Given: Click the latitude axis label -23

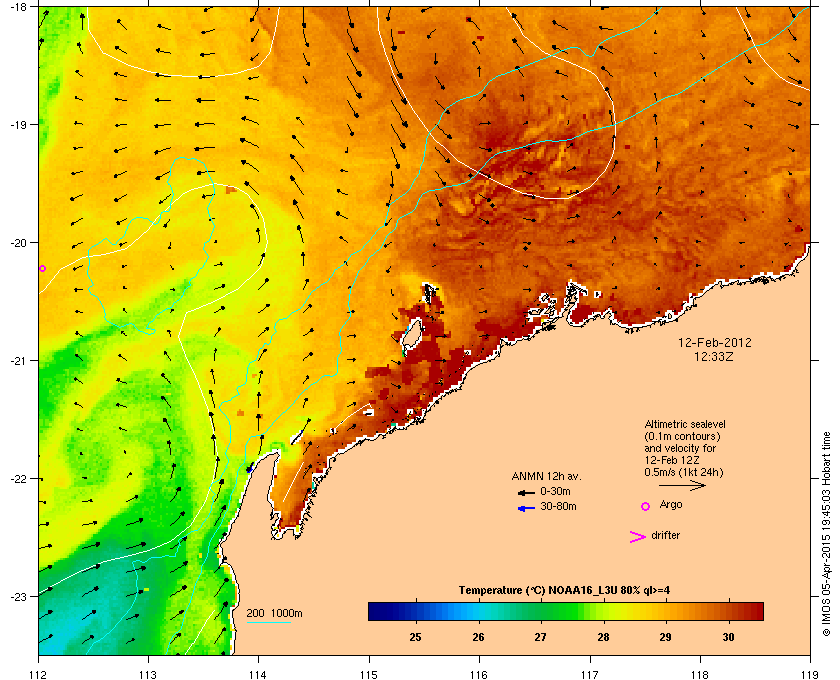Looking at the screenshot, I should [x=18, y=596].
